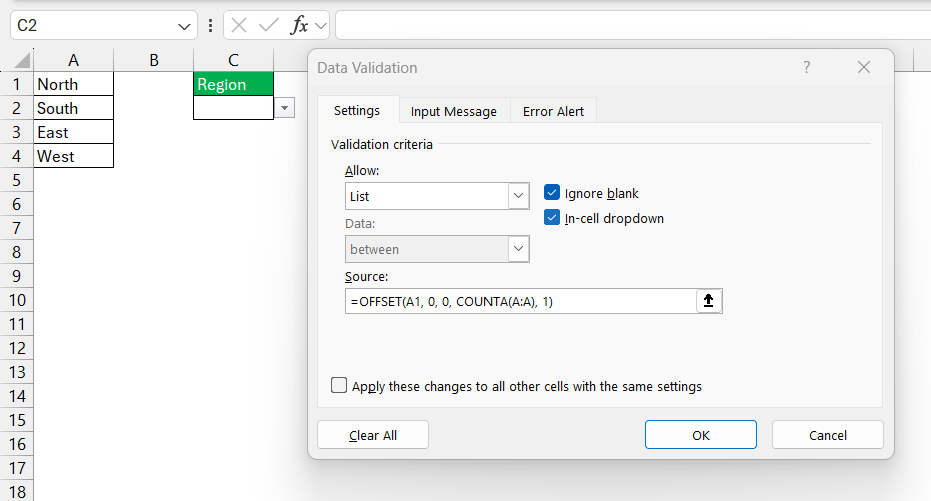Select cell A2 containing South
Viewport: 931px width, 501px height.
(x=74, y=108)
